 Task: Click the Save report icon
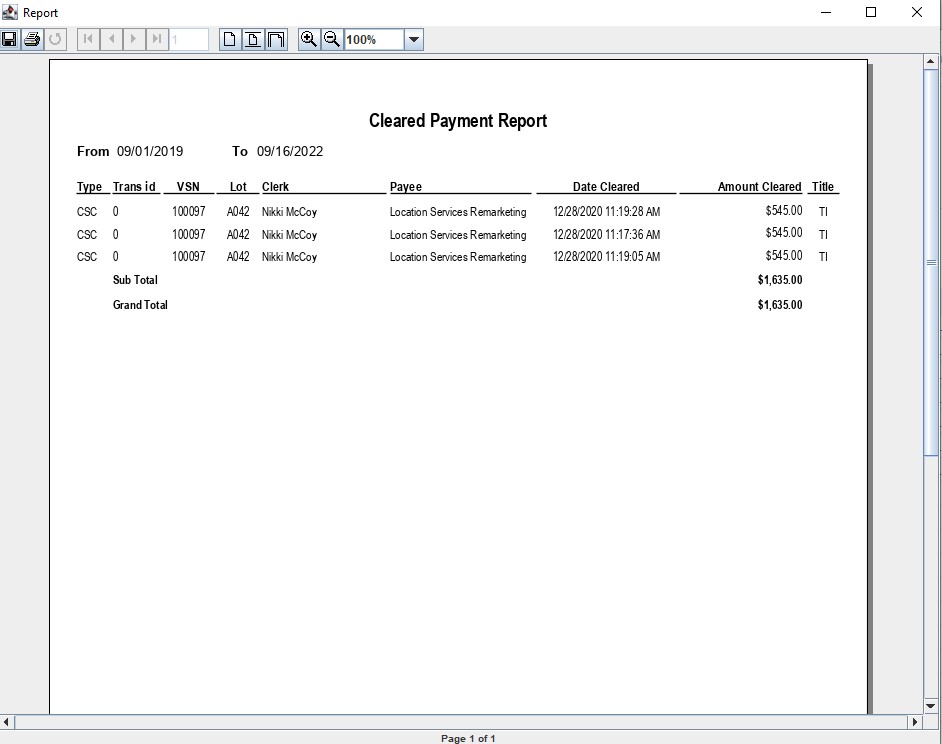pos(10,40)
